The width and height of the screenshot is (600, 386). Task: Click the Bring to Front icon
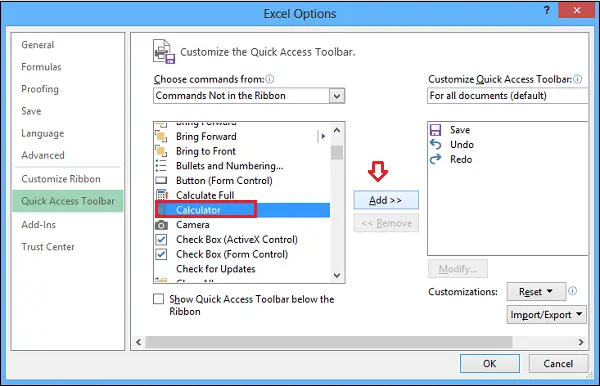(x=161, y=151)
